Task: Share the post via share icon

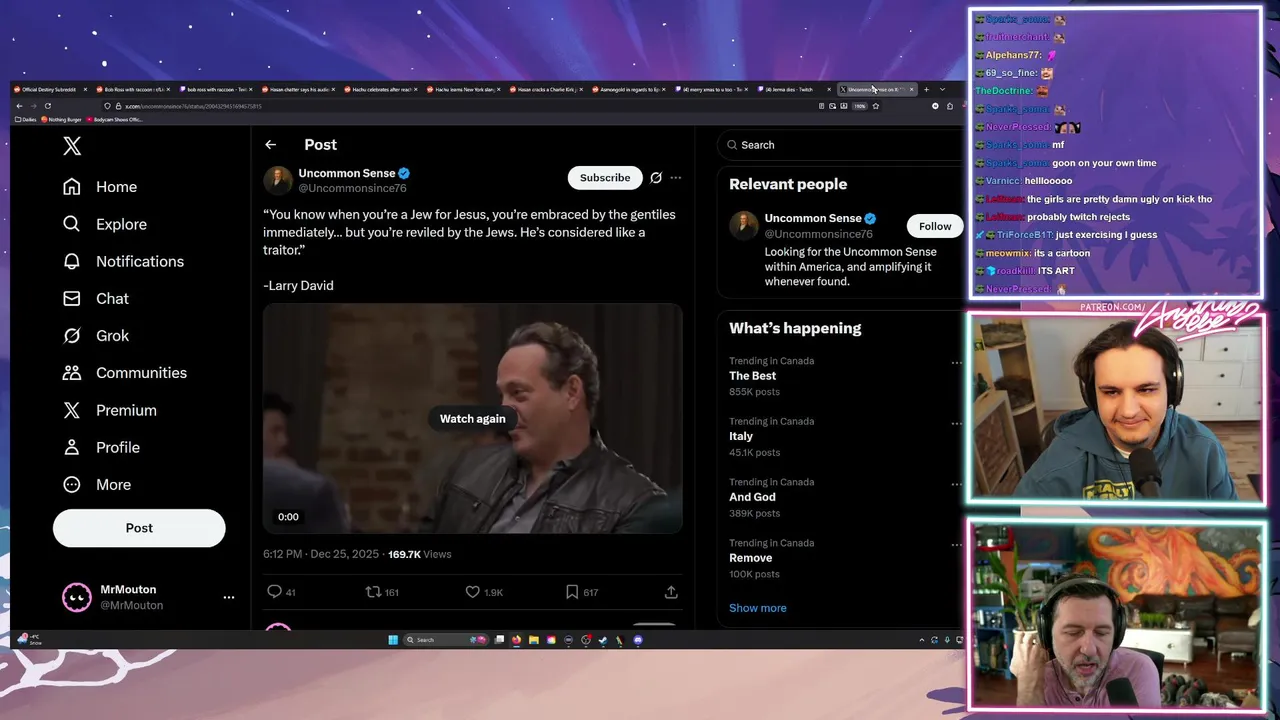Action: point(671,592)
